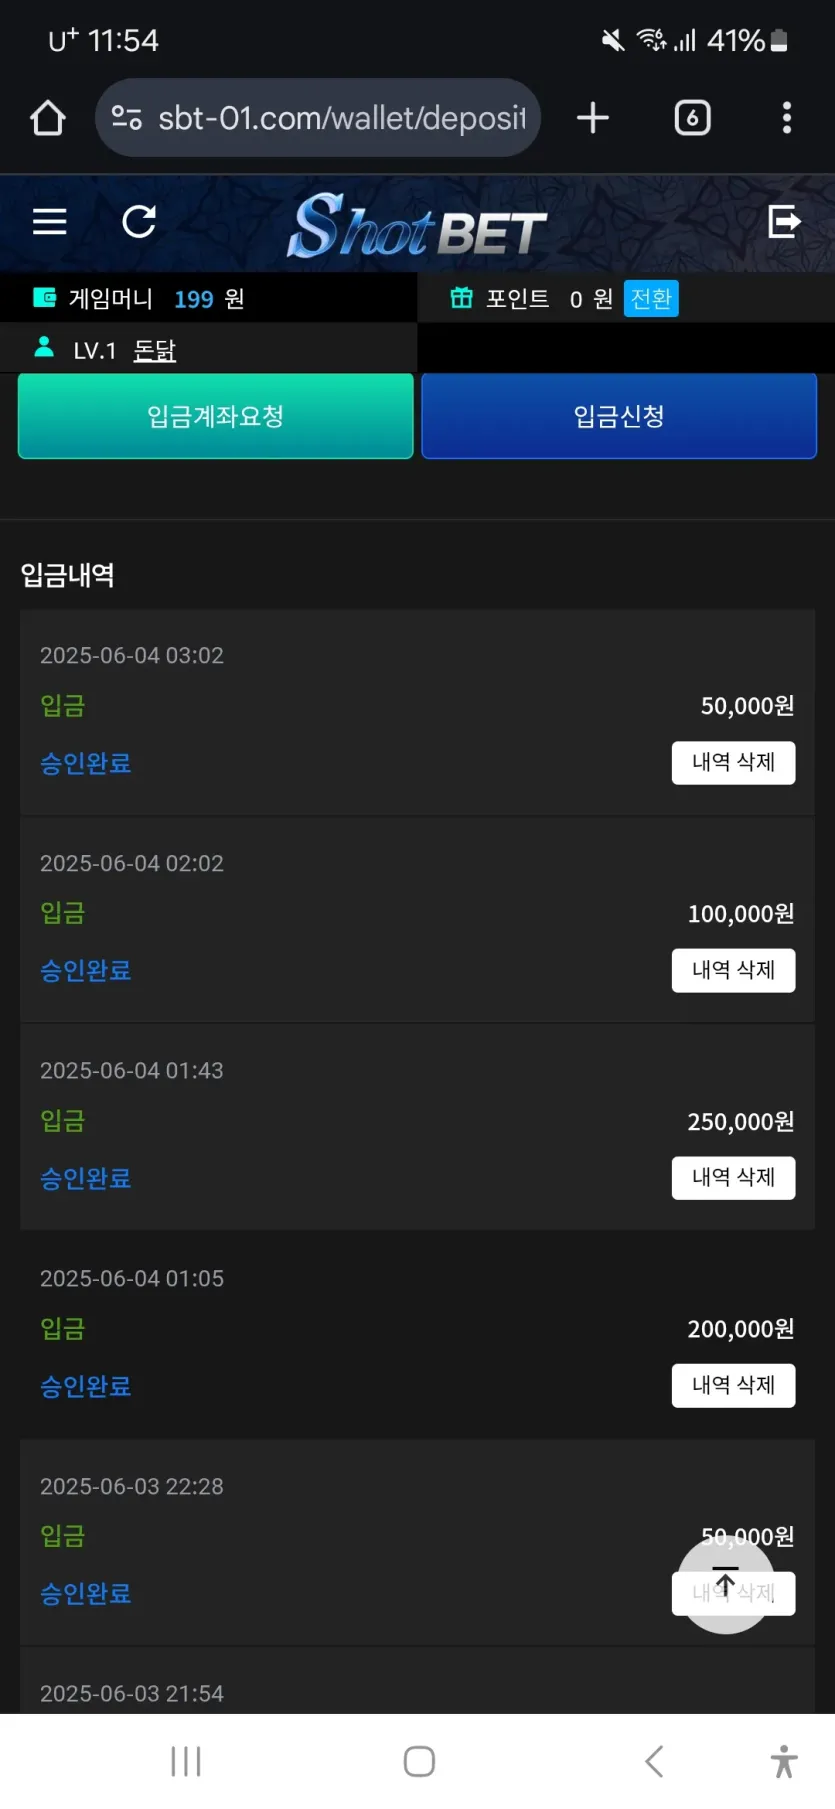Viewport: 835px width, 1809px height.
Task: Tap the site info icon in address bar
Action: click(126, 118)
